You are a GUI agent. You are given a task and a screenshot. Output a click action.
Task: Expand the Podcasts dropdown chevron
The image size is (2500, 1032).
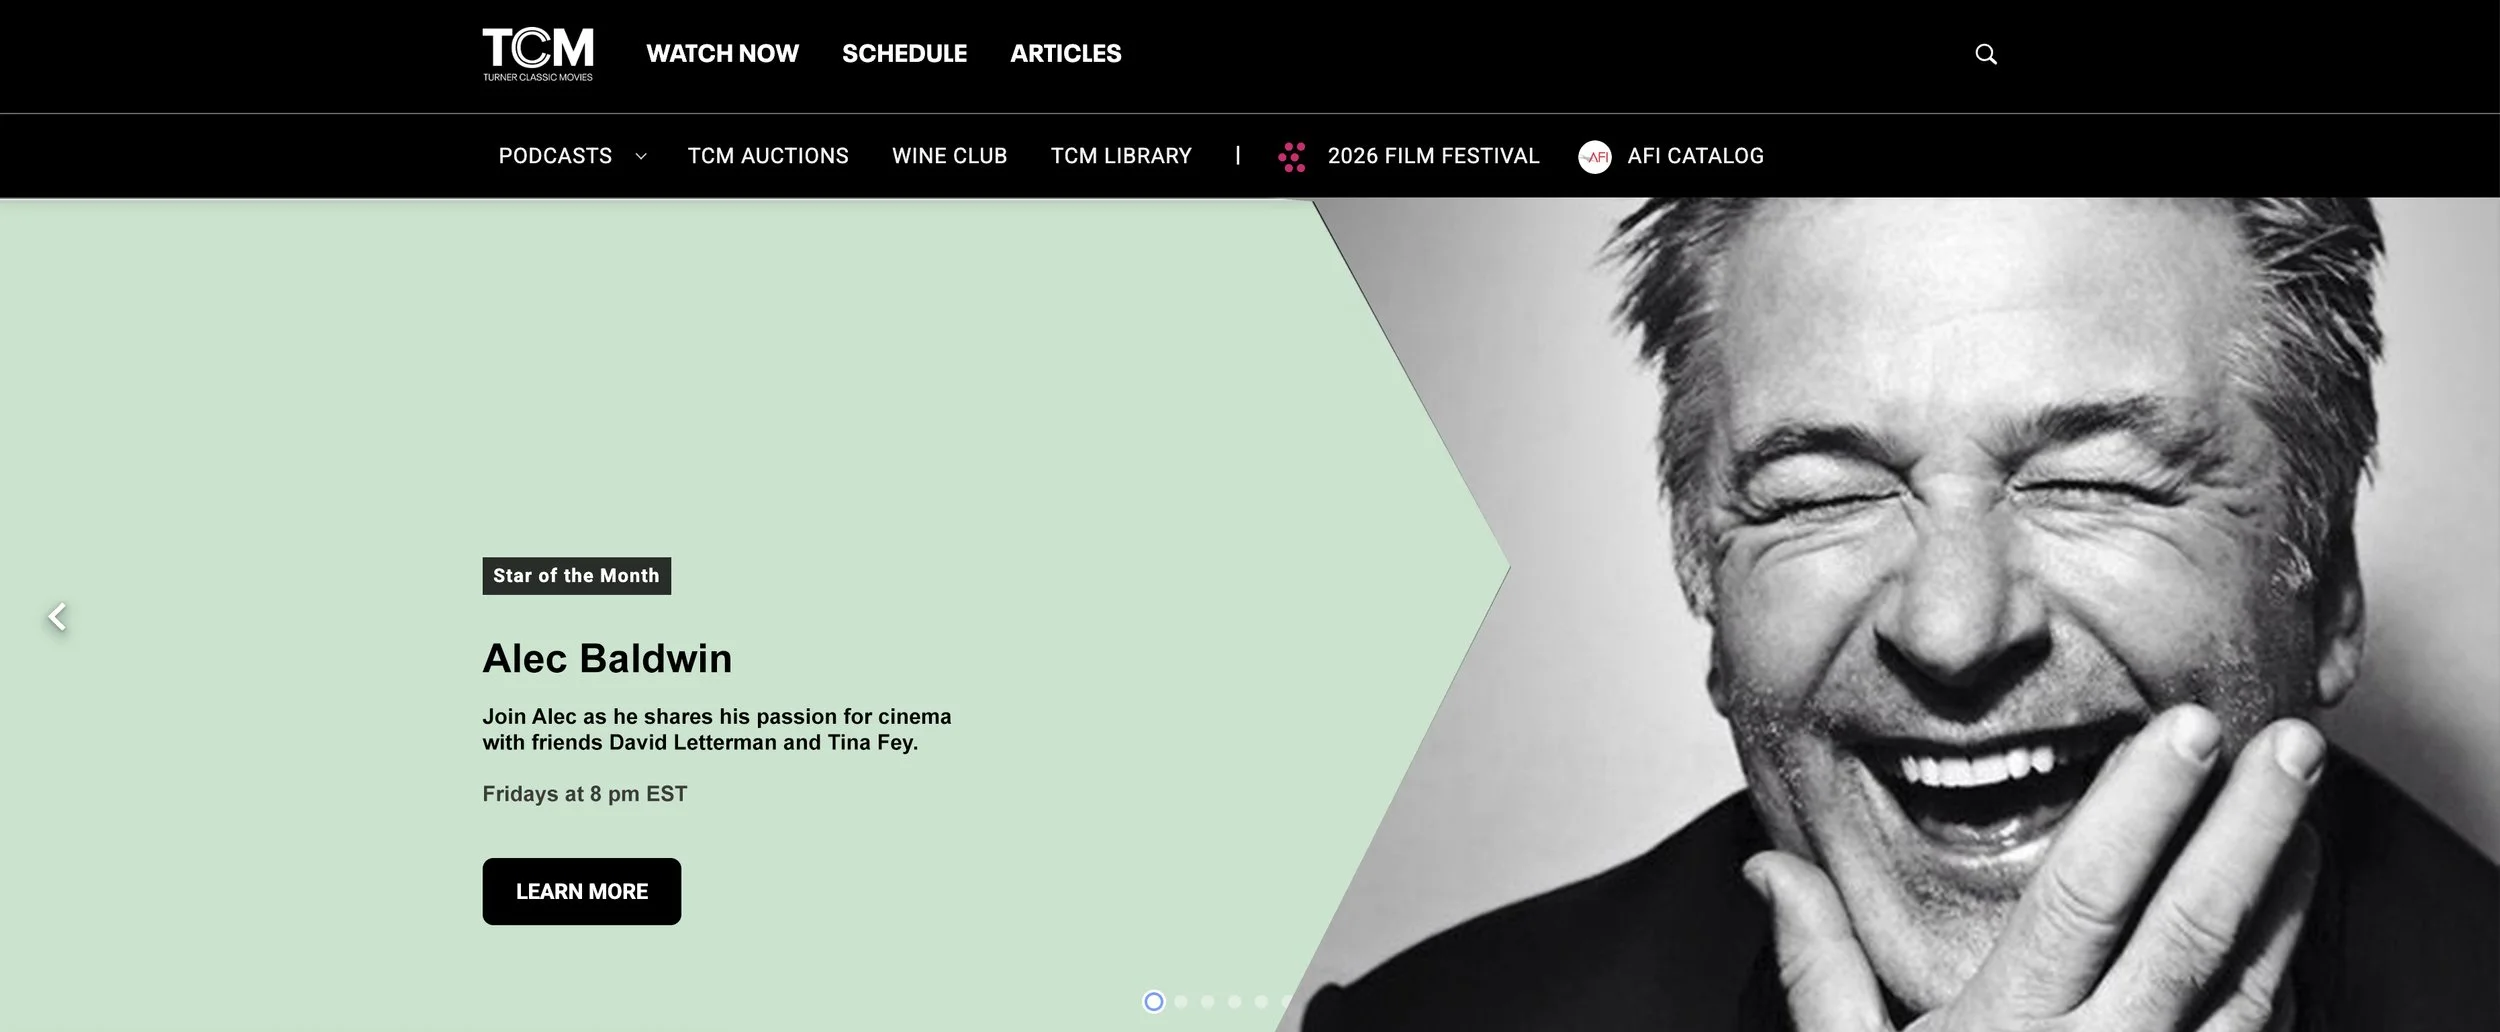(x=641, y=157)
